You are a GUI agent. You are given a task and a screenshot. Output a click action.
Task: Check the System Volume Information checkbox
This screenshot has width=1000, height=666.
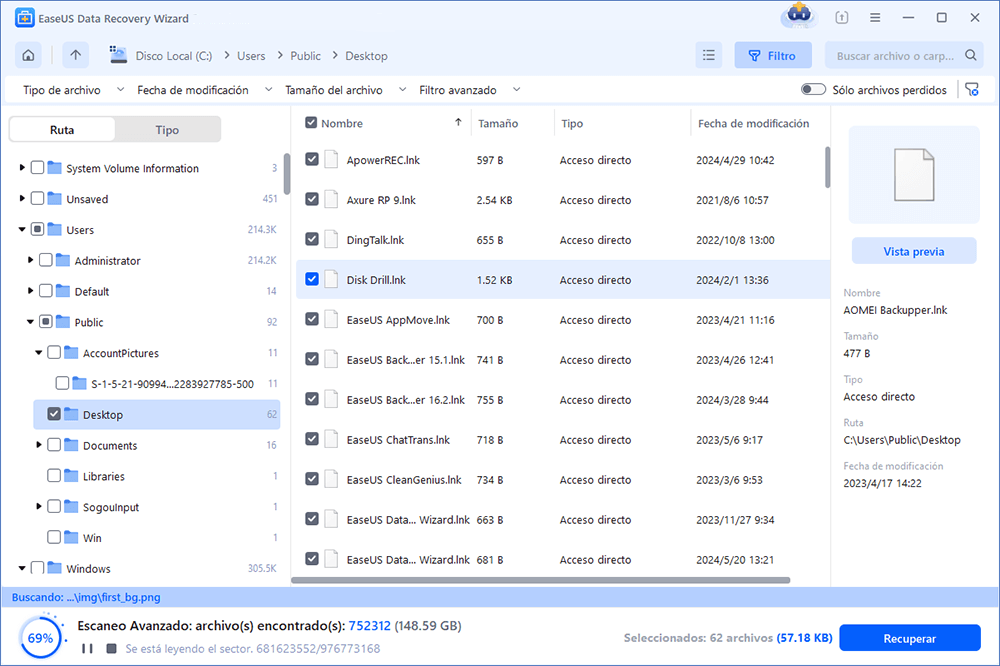coord(38,168)
